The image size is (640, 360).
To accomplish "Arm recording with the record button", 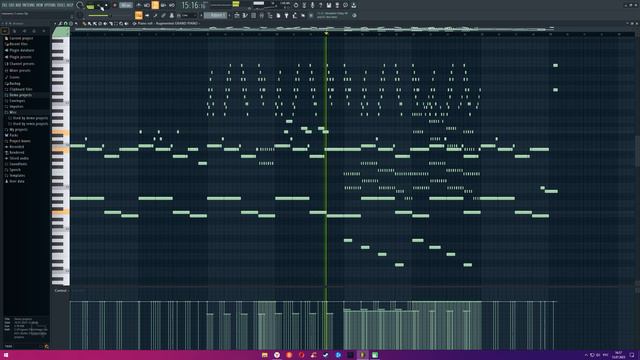I will (x=115, y=5).
